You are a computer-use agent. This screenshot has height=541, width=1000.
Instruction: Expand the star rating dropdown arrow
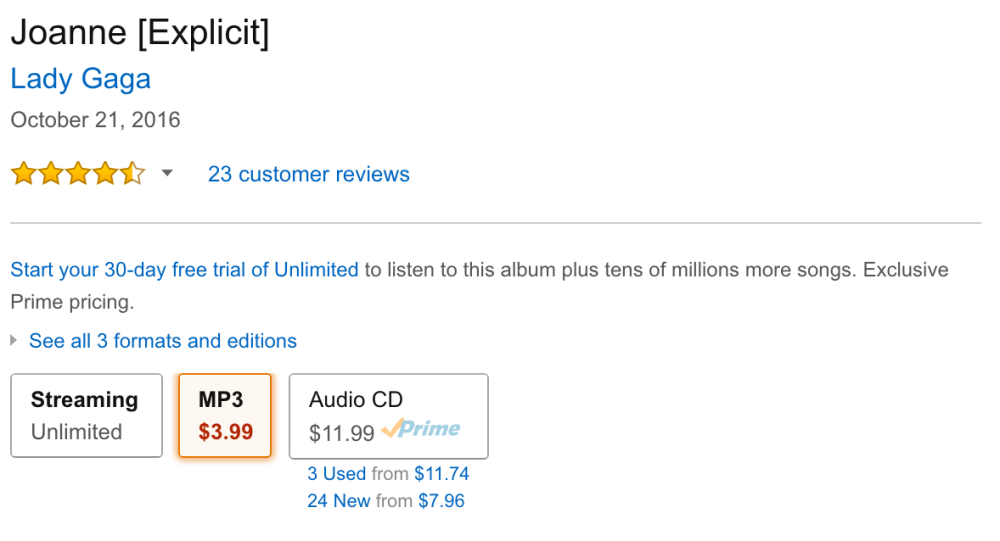click(167, 173)
